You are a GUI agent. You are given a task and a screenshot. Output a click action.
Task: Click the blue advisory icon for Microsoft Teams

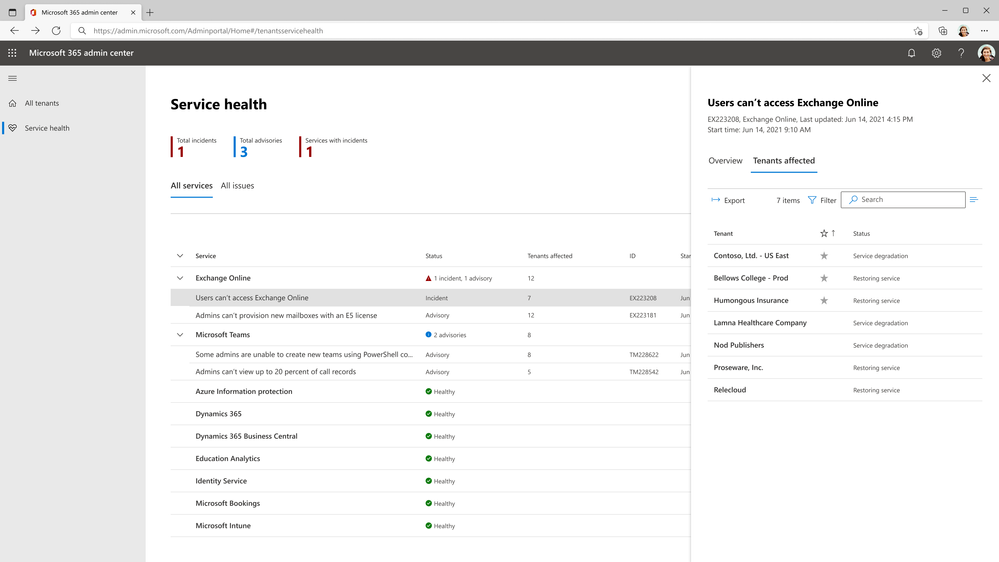click(428, 335)
